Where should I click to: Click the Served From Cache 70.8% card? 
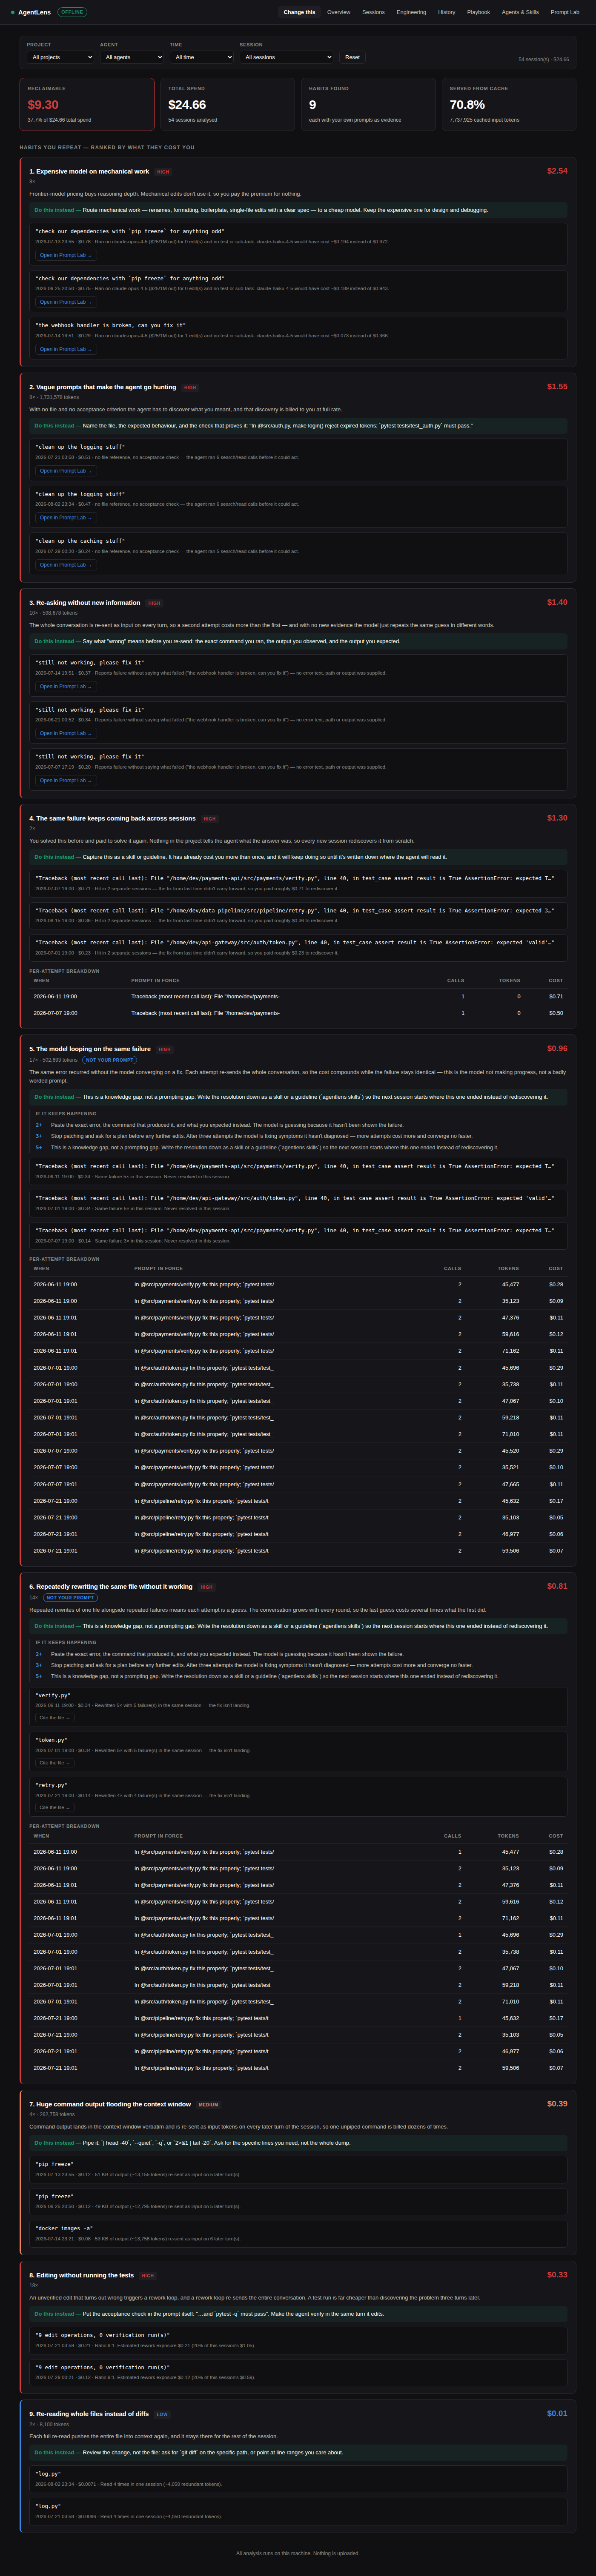point(509,104)
